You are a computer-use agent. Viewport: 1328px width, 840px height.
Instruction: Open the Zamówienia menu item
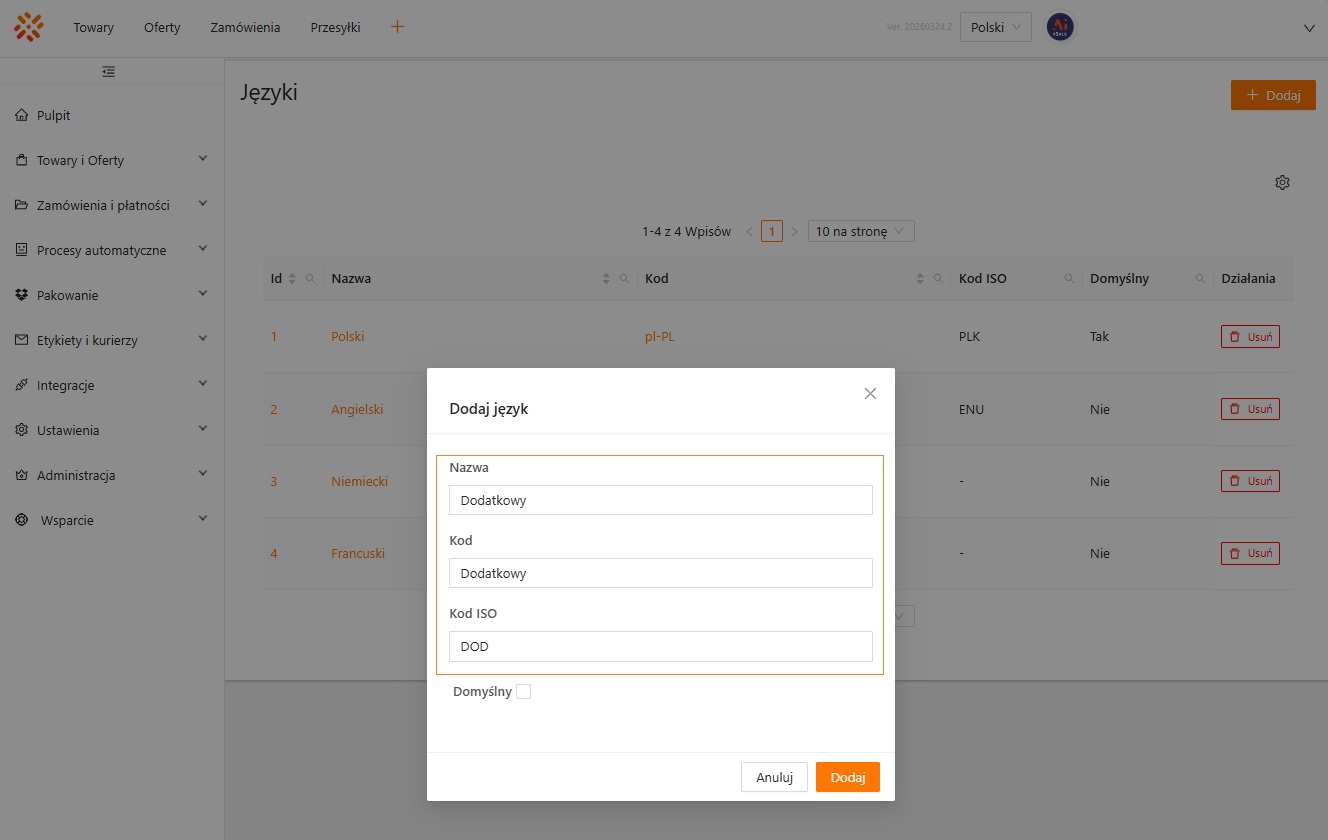pos(245,27)
